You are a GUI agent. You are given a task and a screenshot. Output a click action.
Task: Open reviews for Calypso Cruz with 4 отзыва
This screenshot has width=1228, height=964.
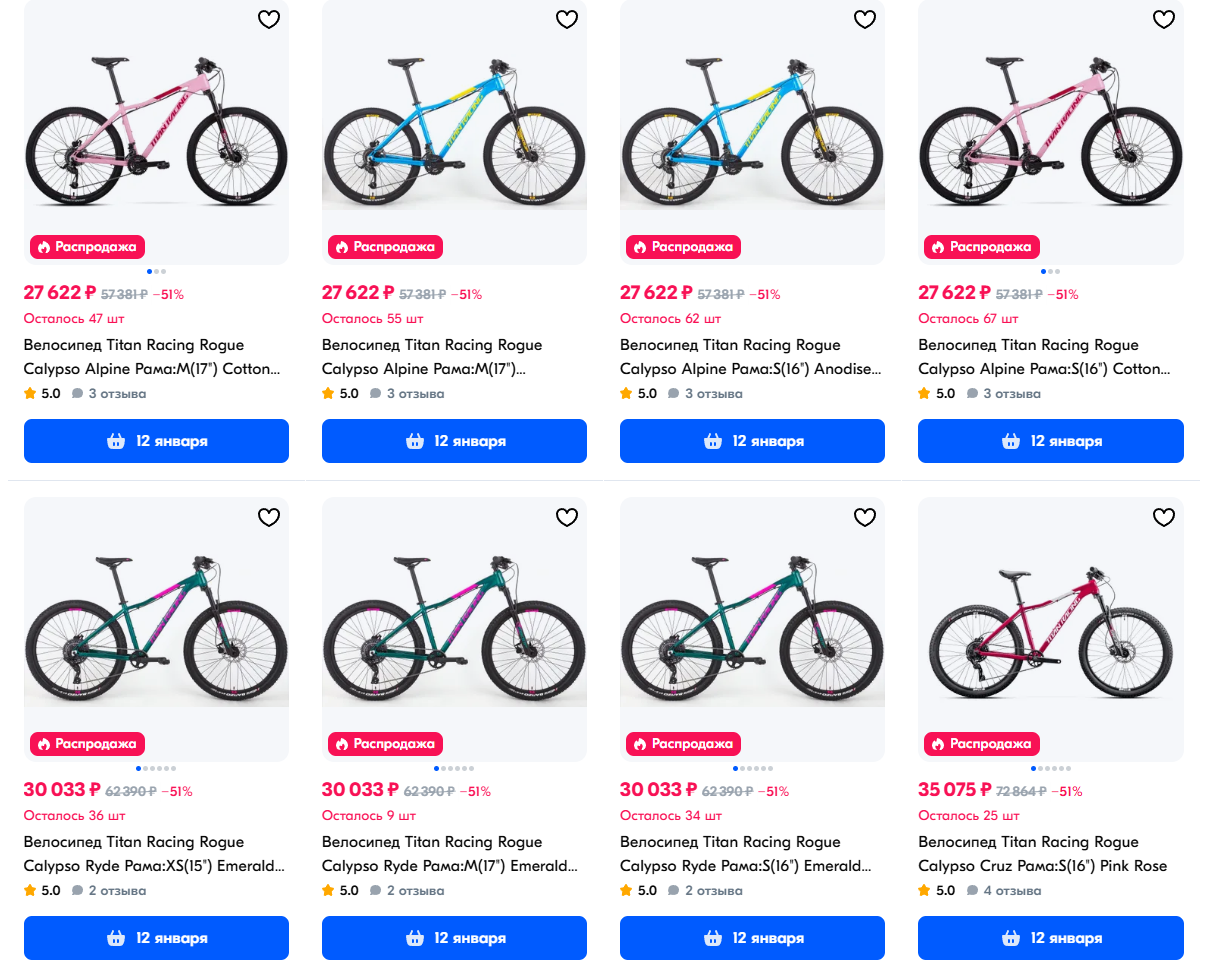(1012, 890)
